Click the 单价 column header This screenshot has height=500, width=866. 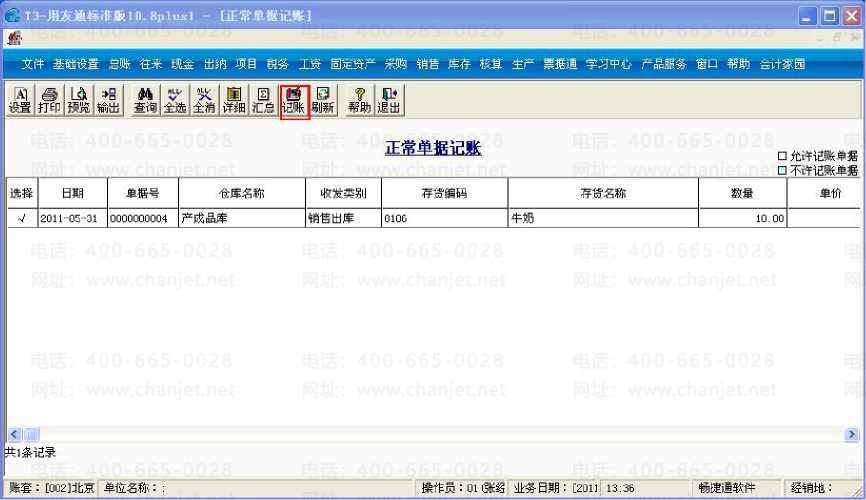824,193
